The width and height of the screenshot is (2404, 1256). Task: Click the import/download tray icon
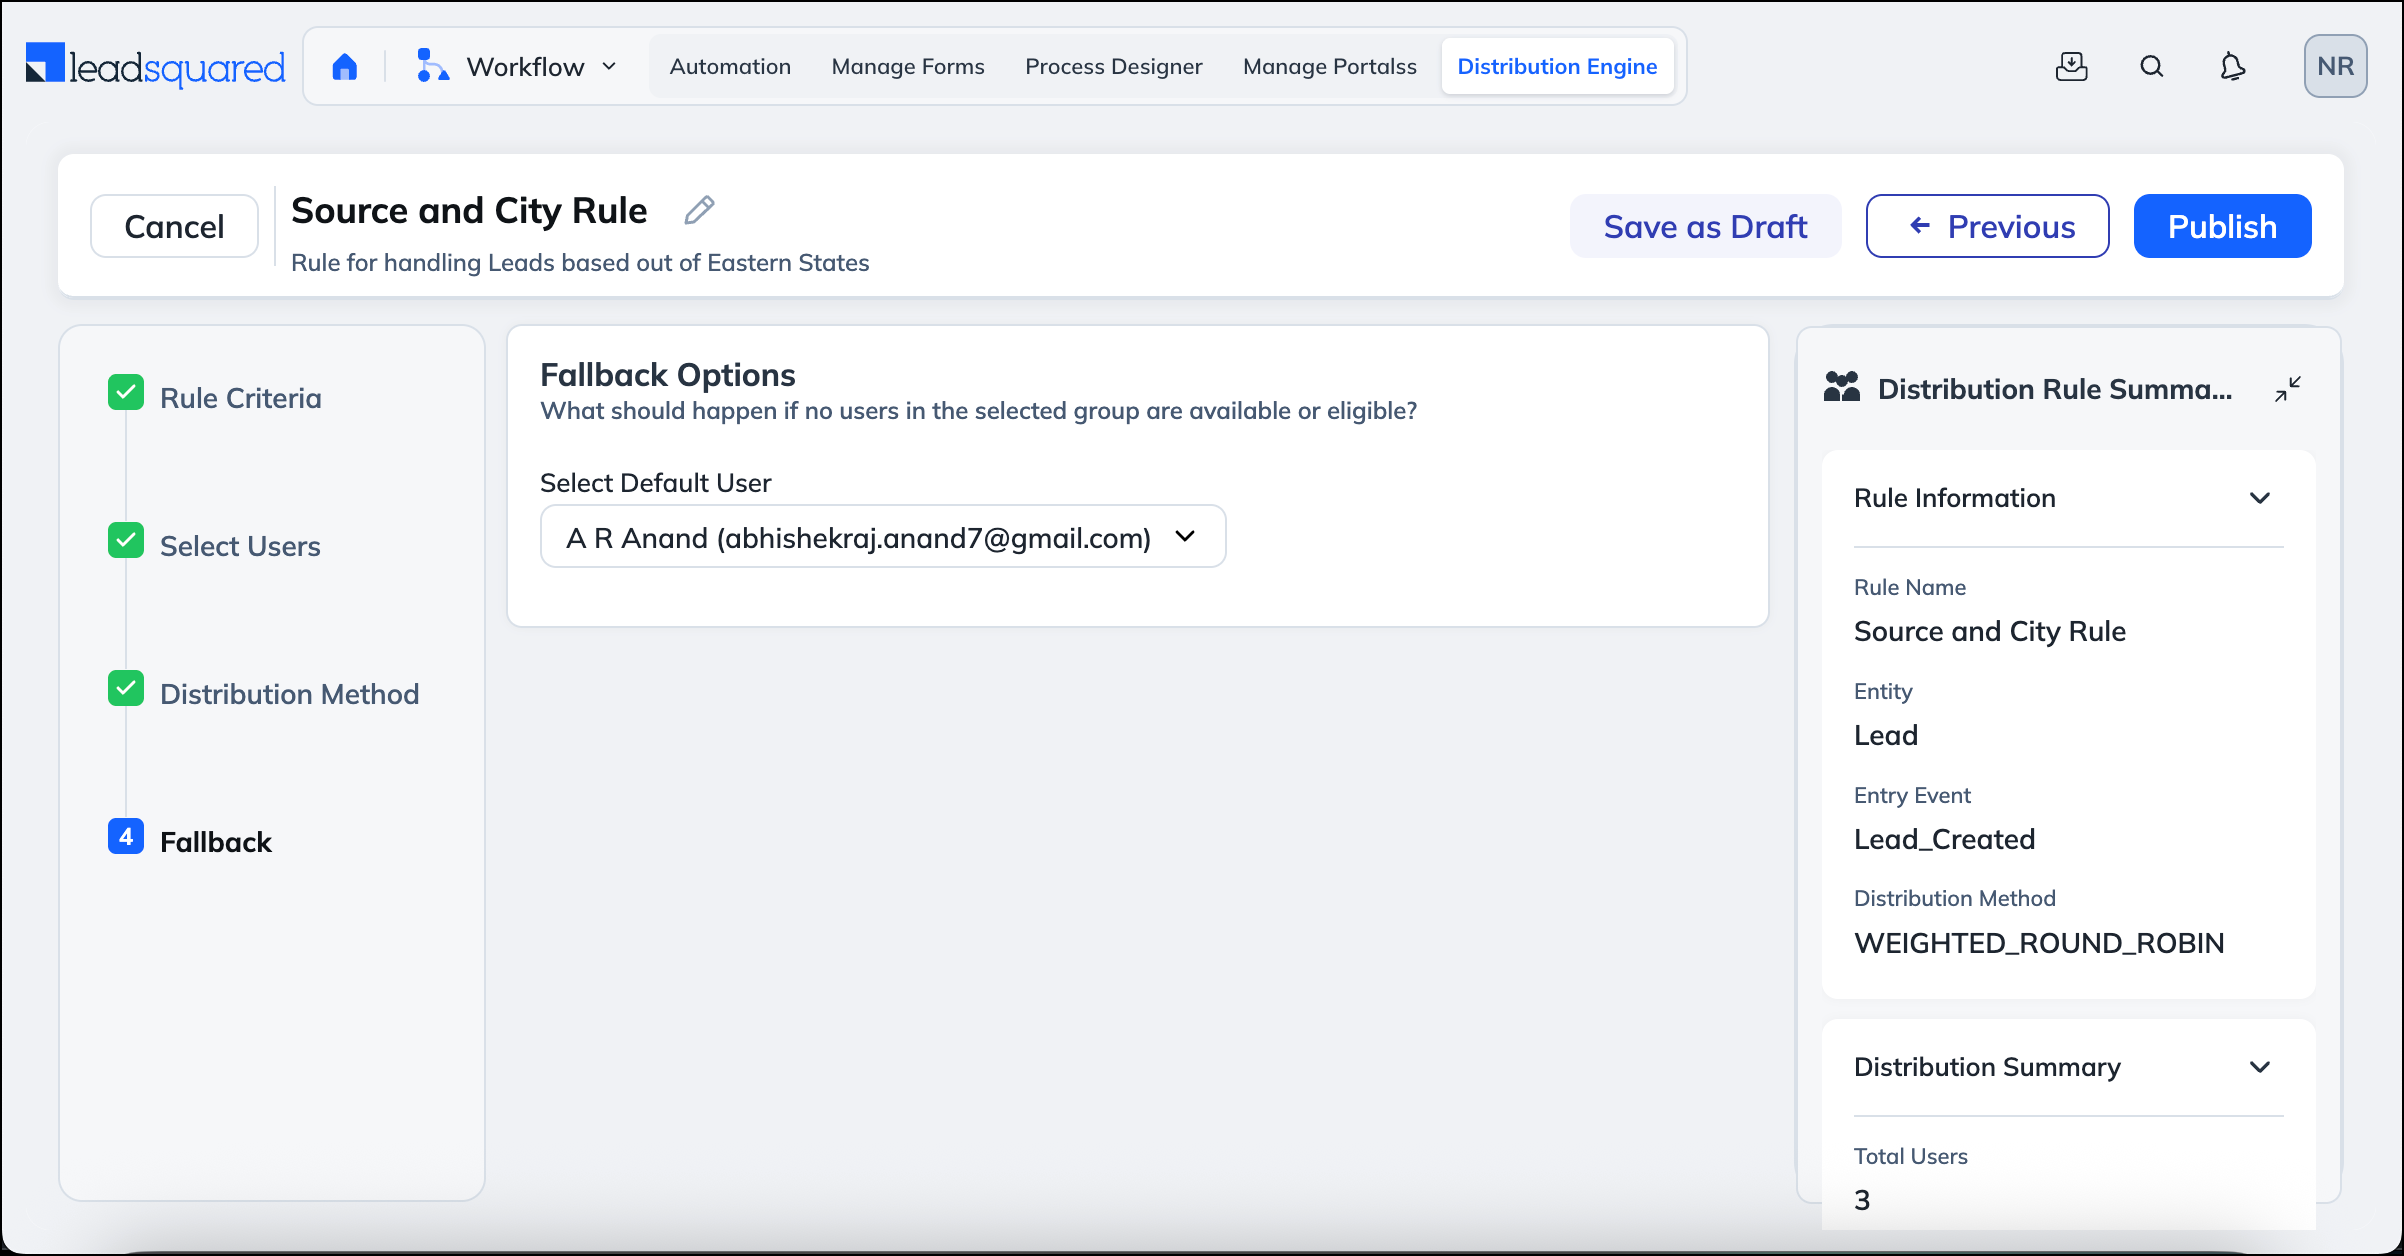[x=2071, y=66]
